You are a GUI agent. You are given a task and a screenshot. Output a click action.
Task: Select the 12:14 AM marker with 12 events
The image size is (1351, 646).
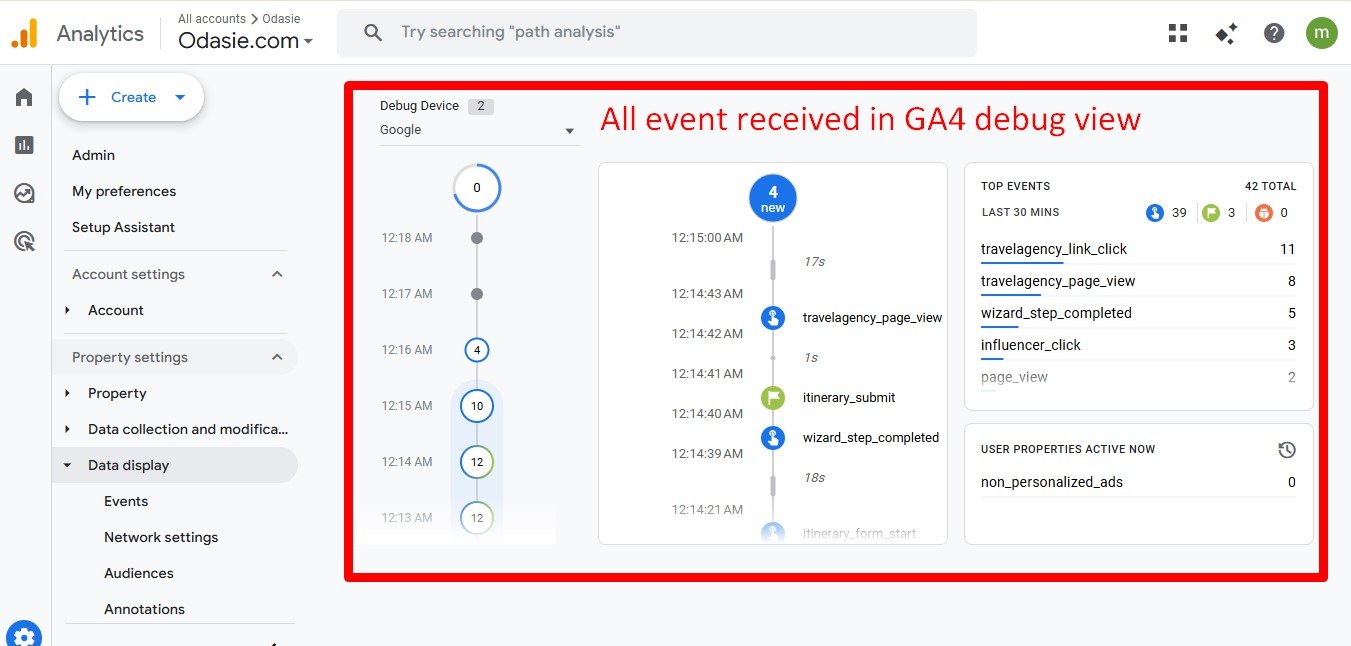pos(477,462)
